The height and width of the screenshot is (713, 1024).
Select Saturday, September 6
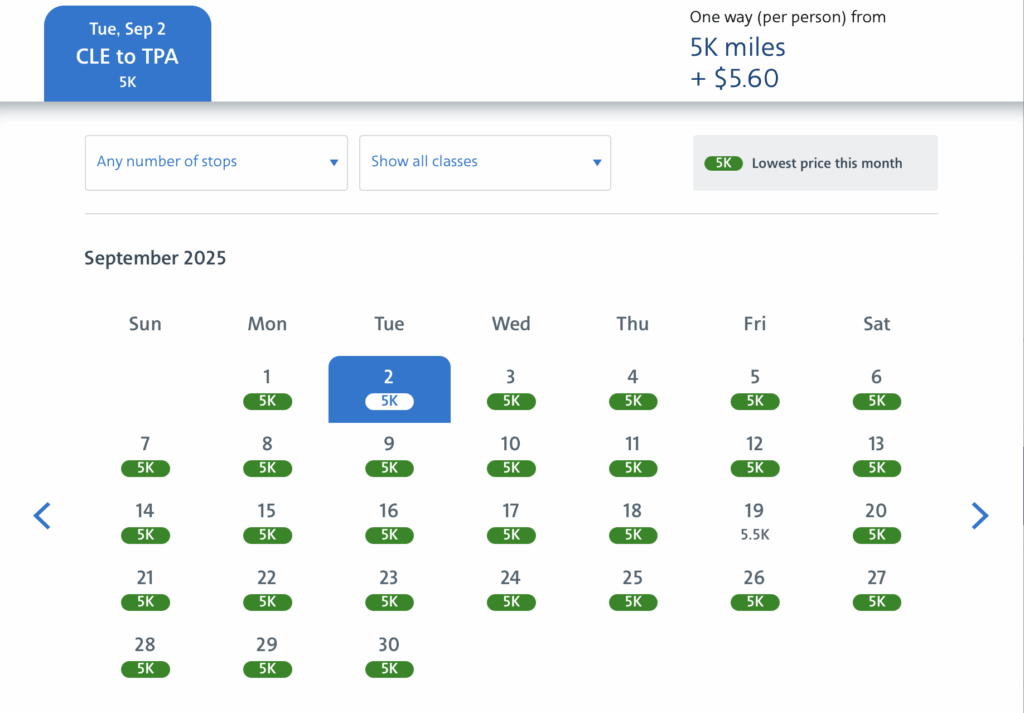point(876,388)
